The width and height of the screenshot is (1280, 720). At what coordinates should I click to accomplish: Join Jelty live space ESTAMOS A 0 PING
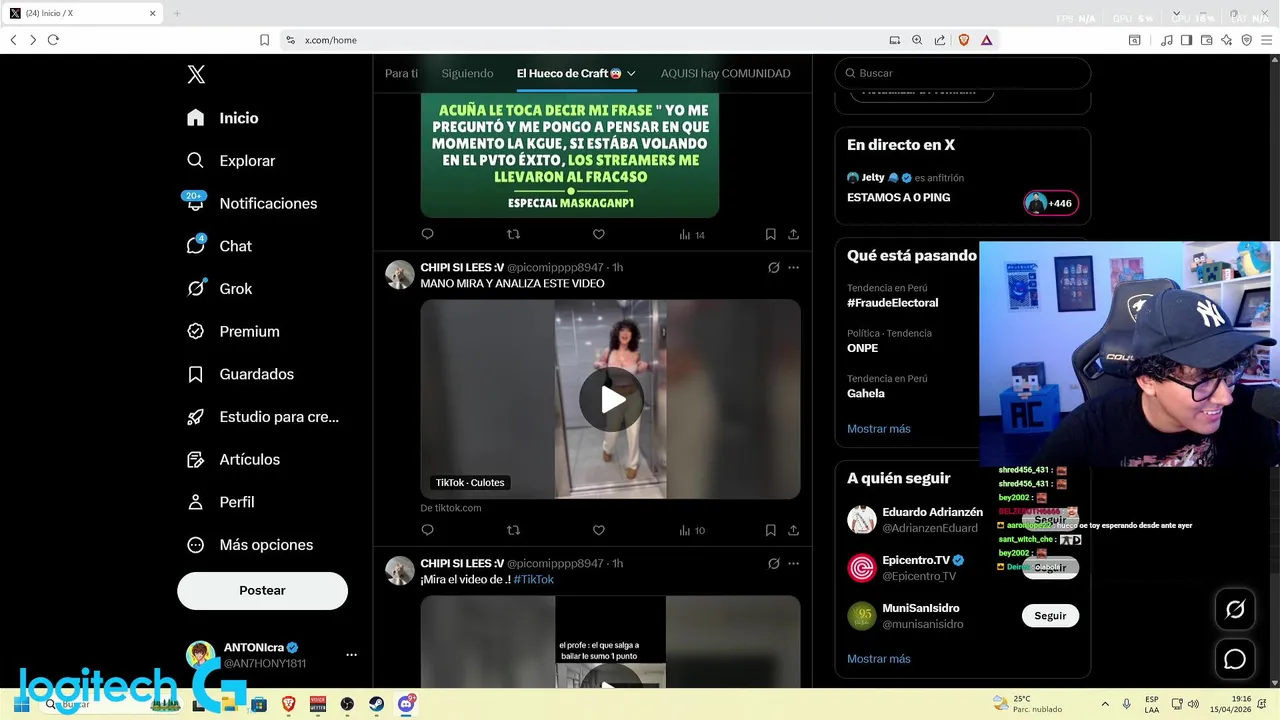pyautogui.click(x=899, y=197)
